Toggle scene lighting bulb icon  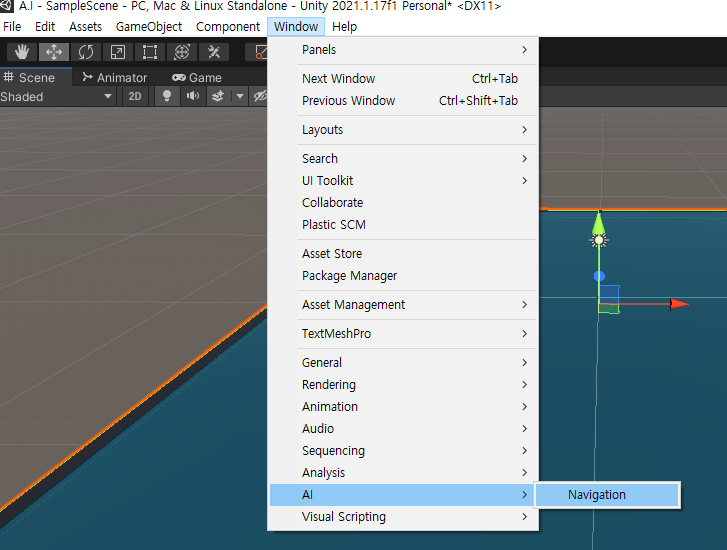coord(167,96)
